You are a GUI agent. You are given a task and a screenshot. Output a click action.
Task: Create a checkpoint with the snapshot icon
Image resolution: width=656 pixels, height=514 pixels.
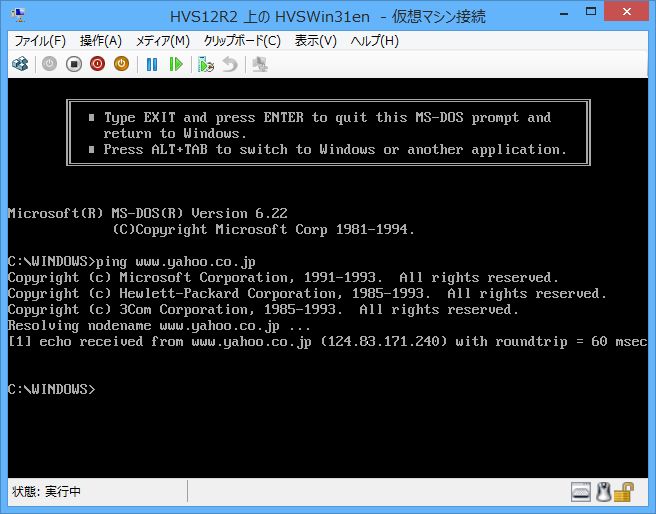coord(206,64)
